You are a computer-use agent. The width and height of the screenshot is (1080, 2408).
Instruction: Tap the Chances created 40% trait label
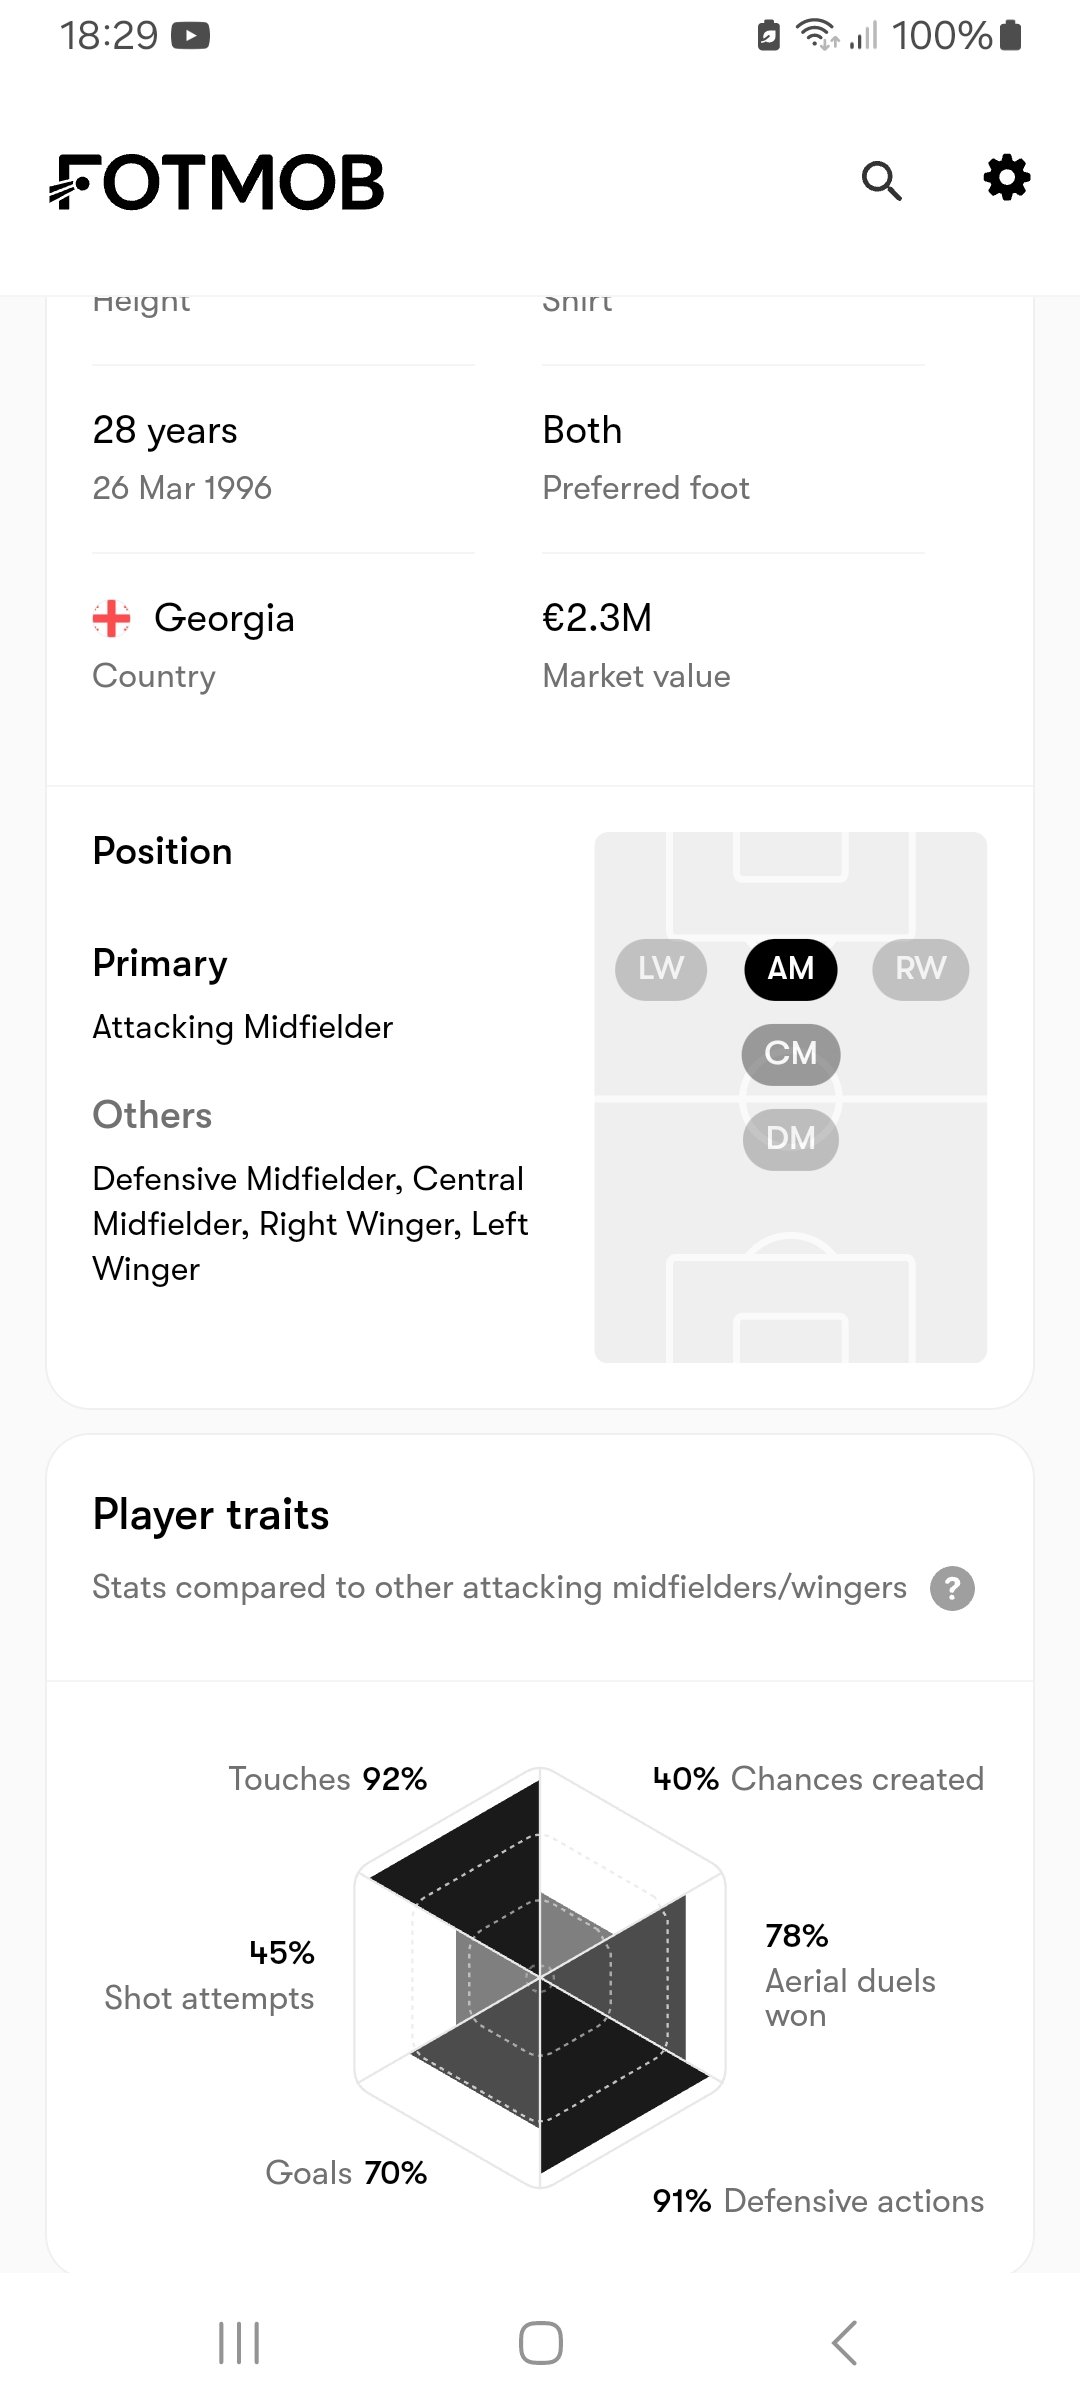coord(818,1779)
